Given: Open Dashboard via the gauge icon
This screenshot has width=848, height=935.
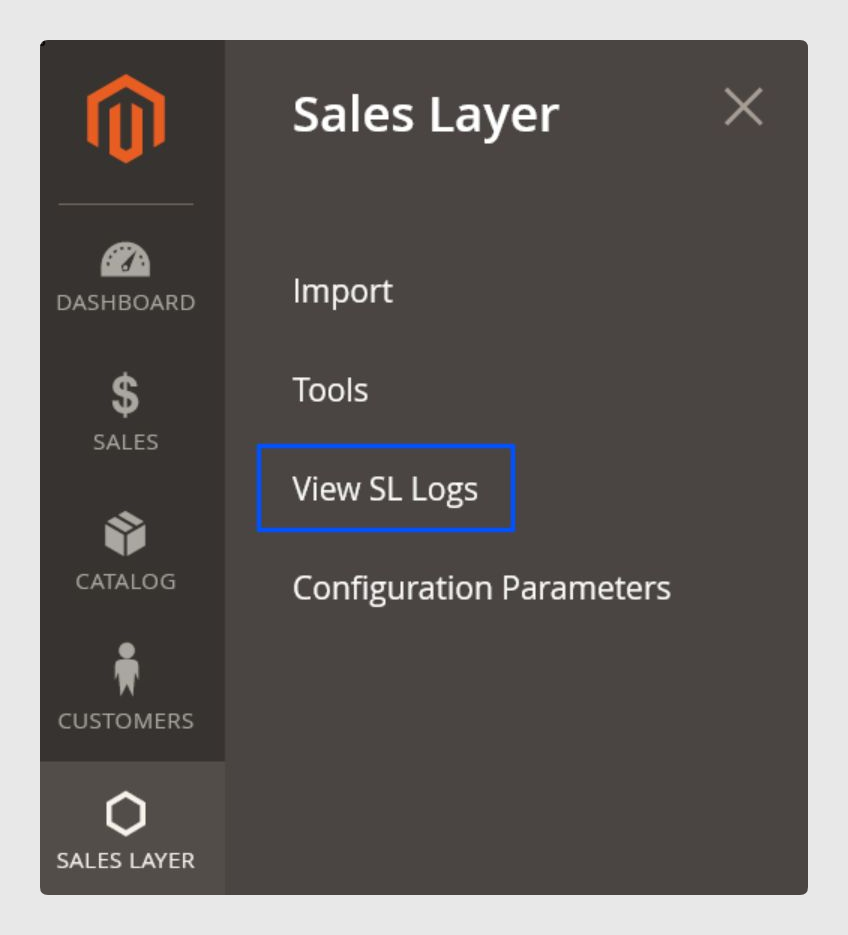Looking at the screenshot, I should tap(125, 259).
